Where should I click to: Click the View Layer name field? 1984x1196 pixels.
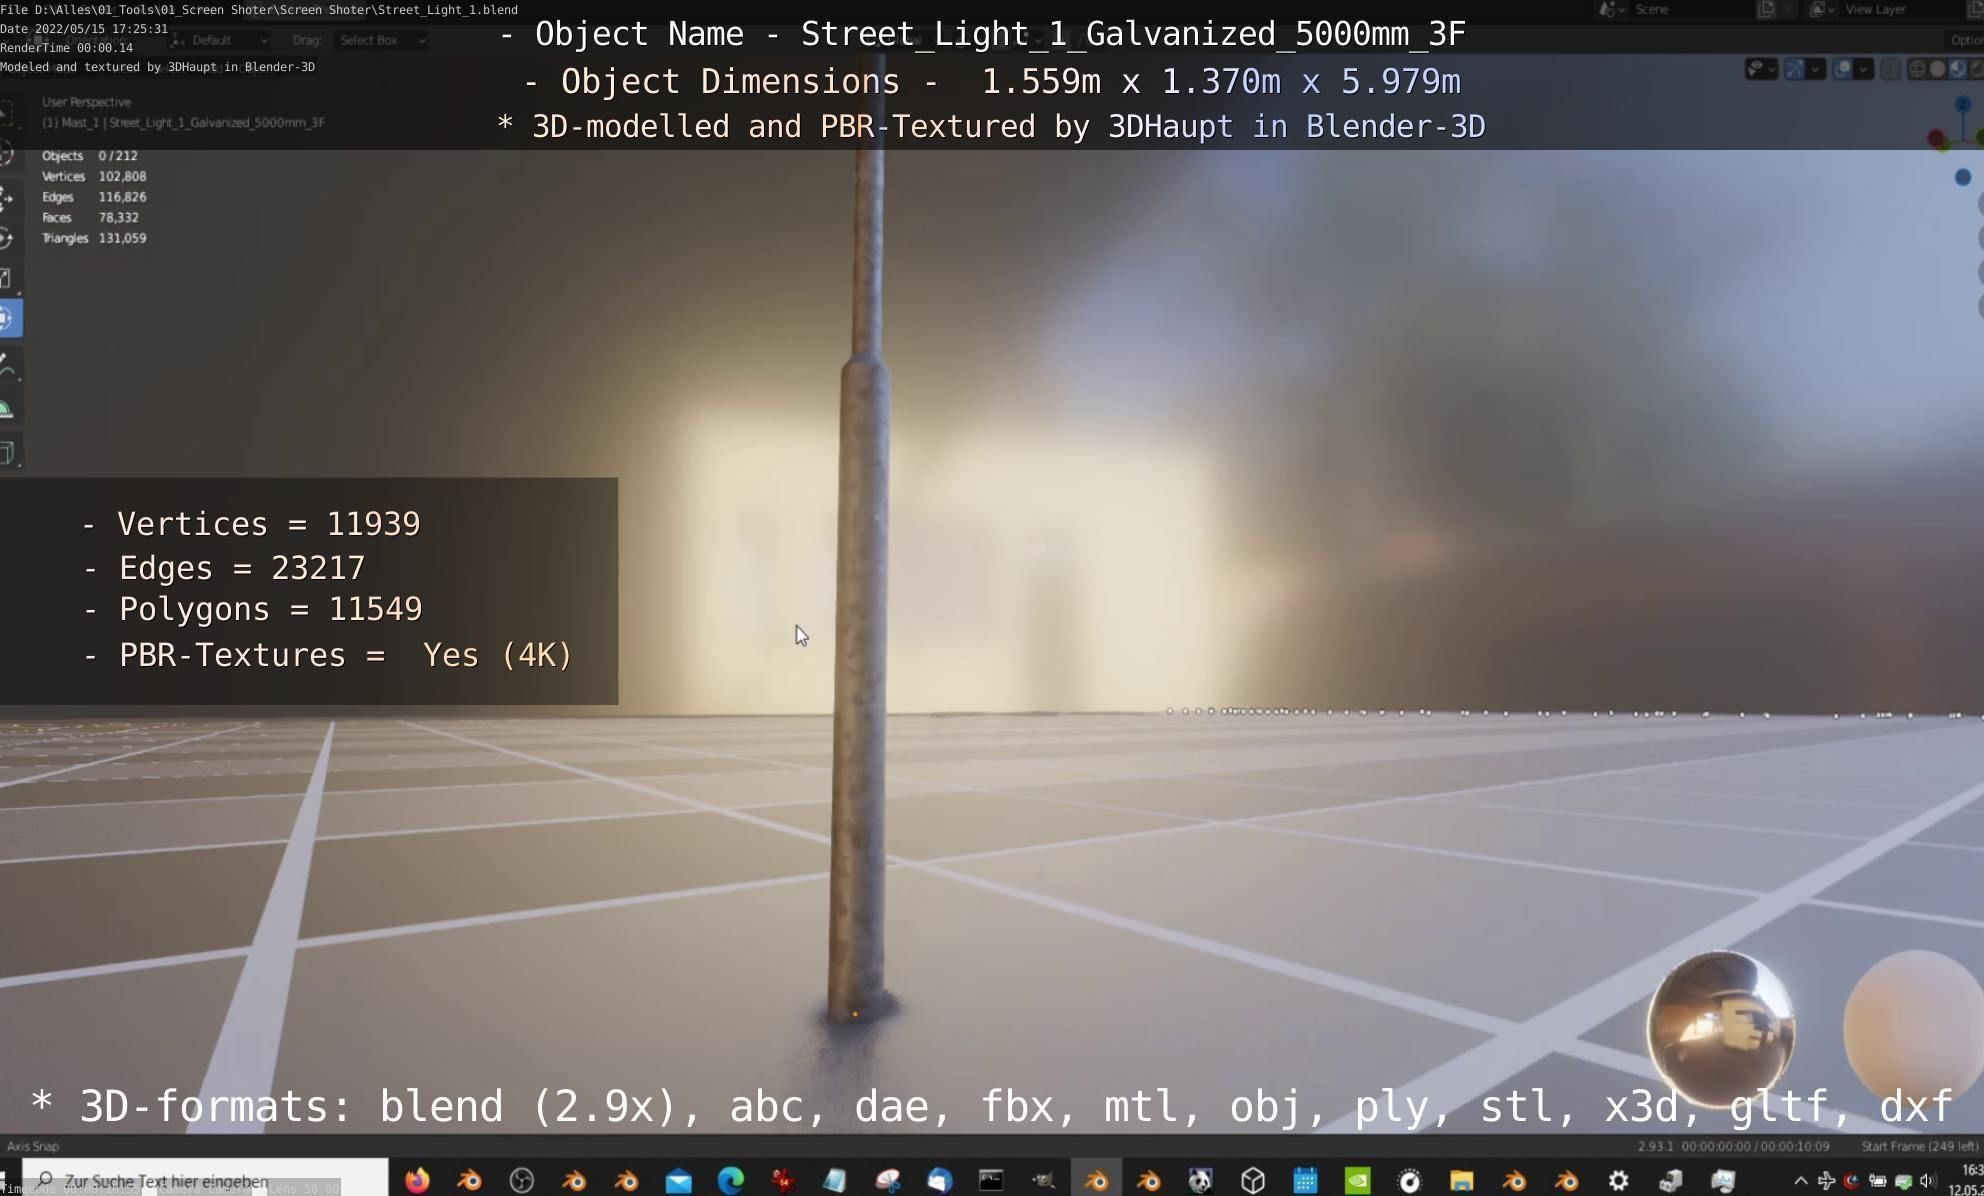(x=1900, y=10)
